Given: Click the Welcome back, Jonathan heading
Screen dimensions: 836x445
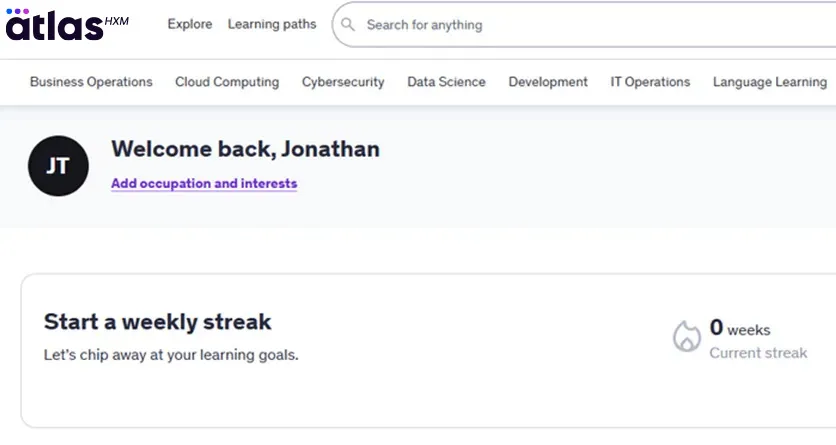Looking at the screenshot, I should 245,149.
